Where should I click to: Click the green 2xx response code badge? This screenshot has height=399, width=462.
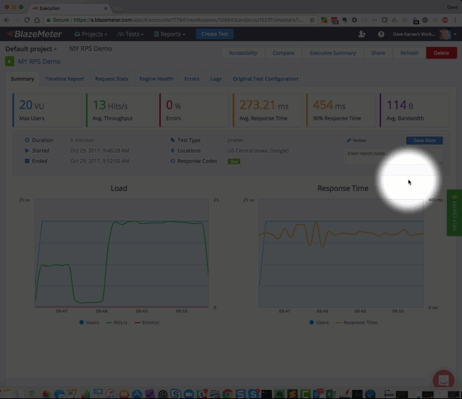tap(234, 161)
